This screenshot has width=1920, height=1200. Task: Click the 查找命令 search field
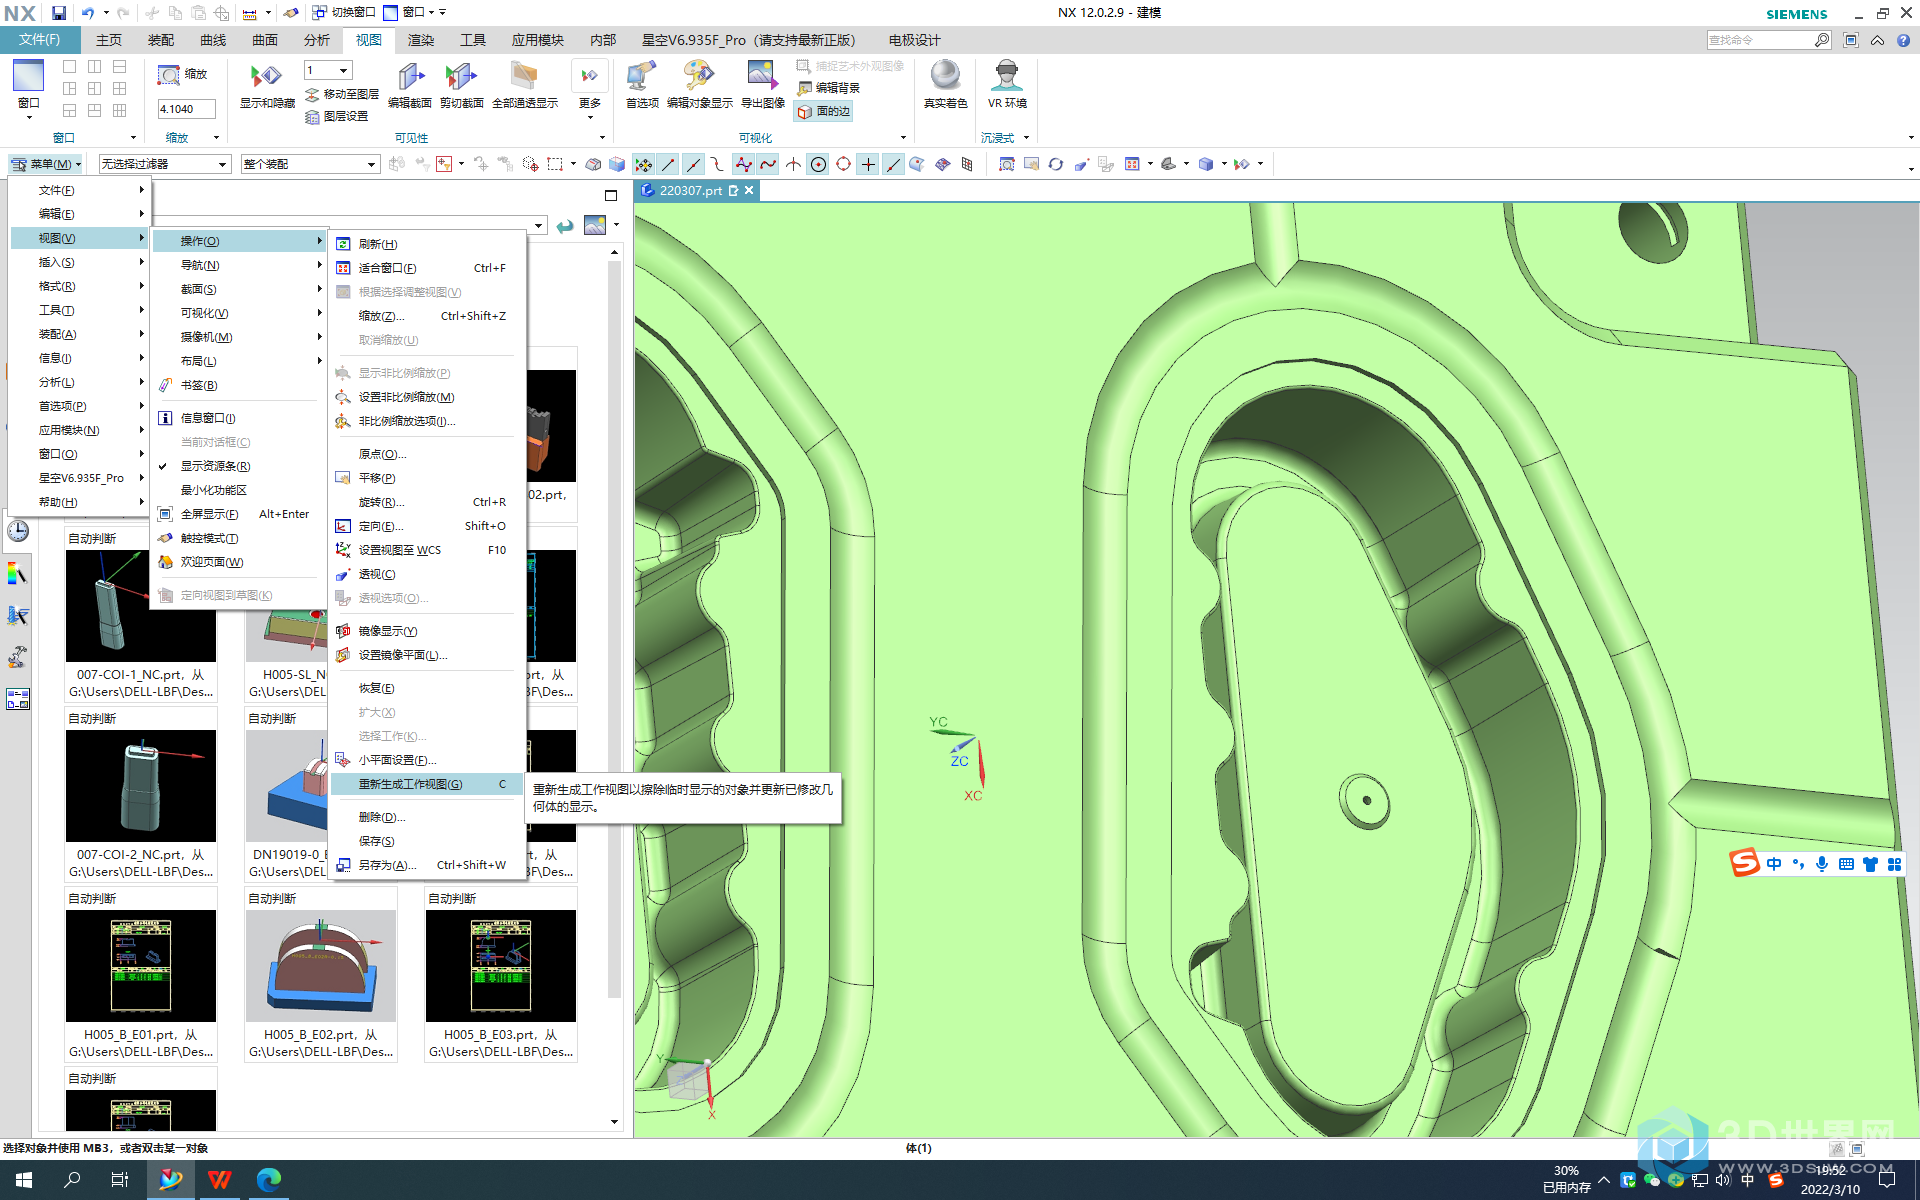(x=1760, y=40)
